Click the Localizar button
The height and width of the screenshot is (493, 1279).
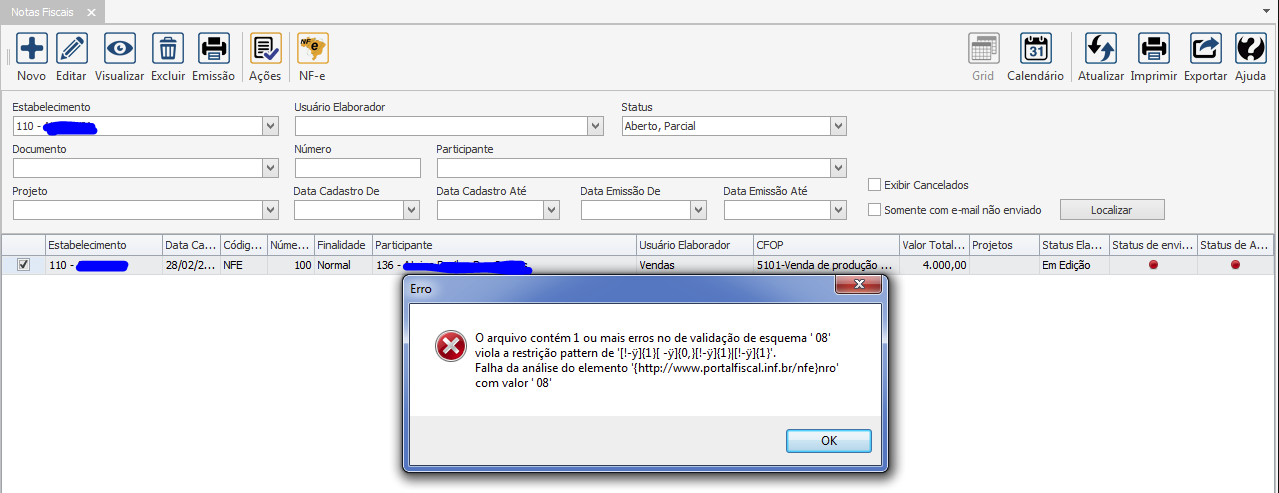(1112, 210)
